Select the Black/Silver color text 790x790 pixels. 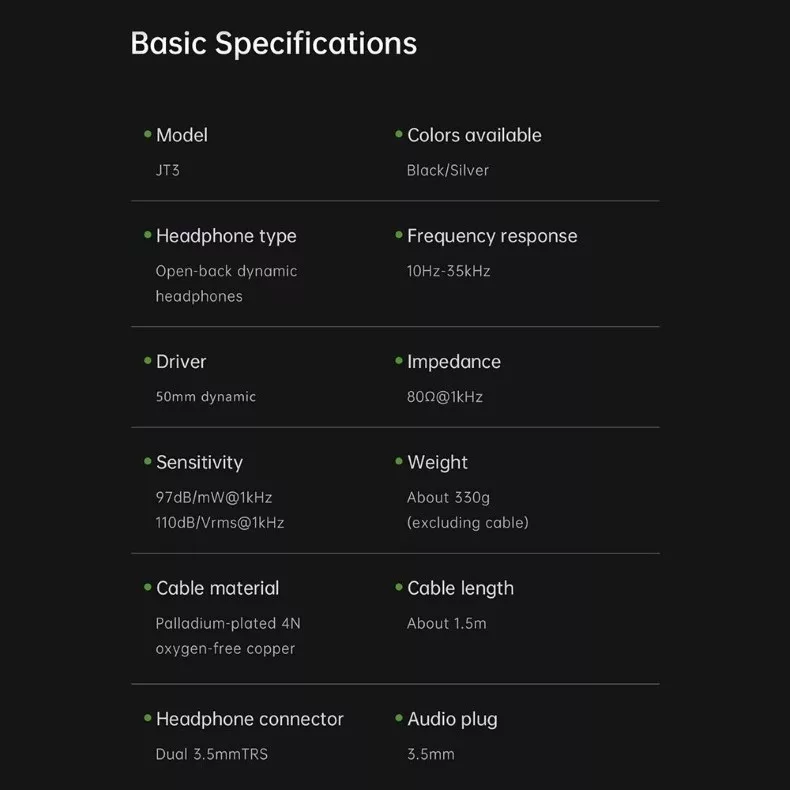(x=448, y=170)
